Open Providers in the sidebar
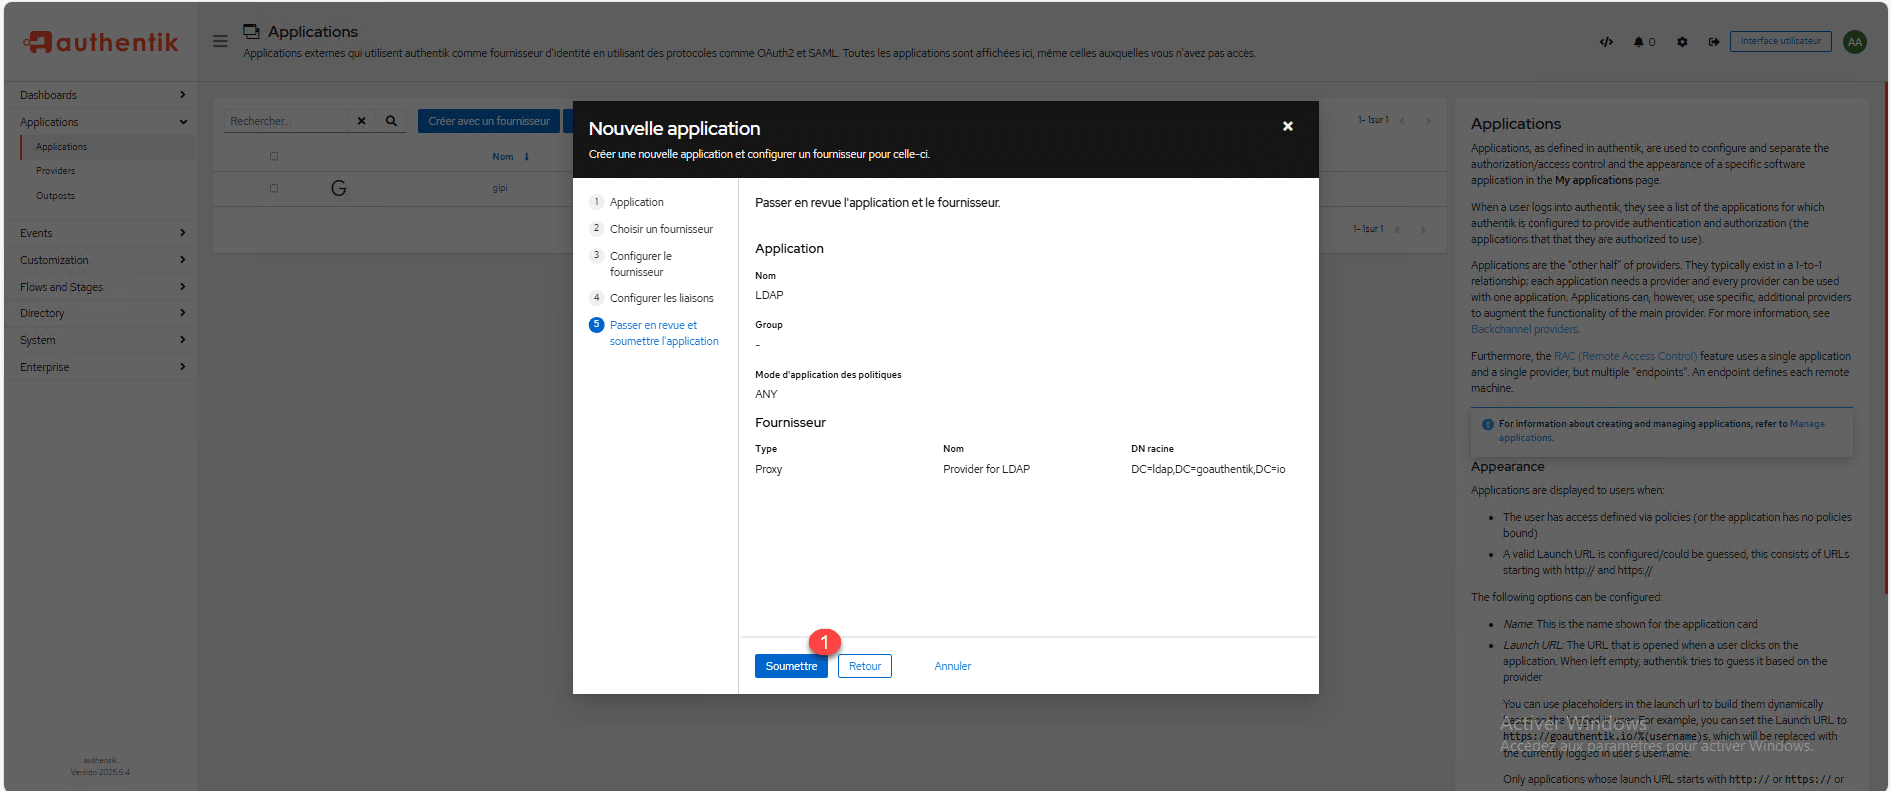Viewport: 1891px width, 791px height. (x=56, y=171)
